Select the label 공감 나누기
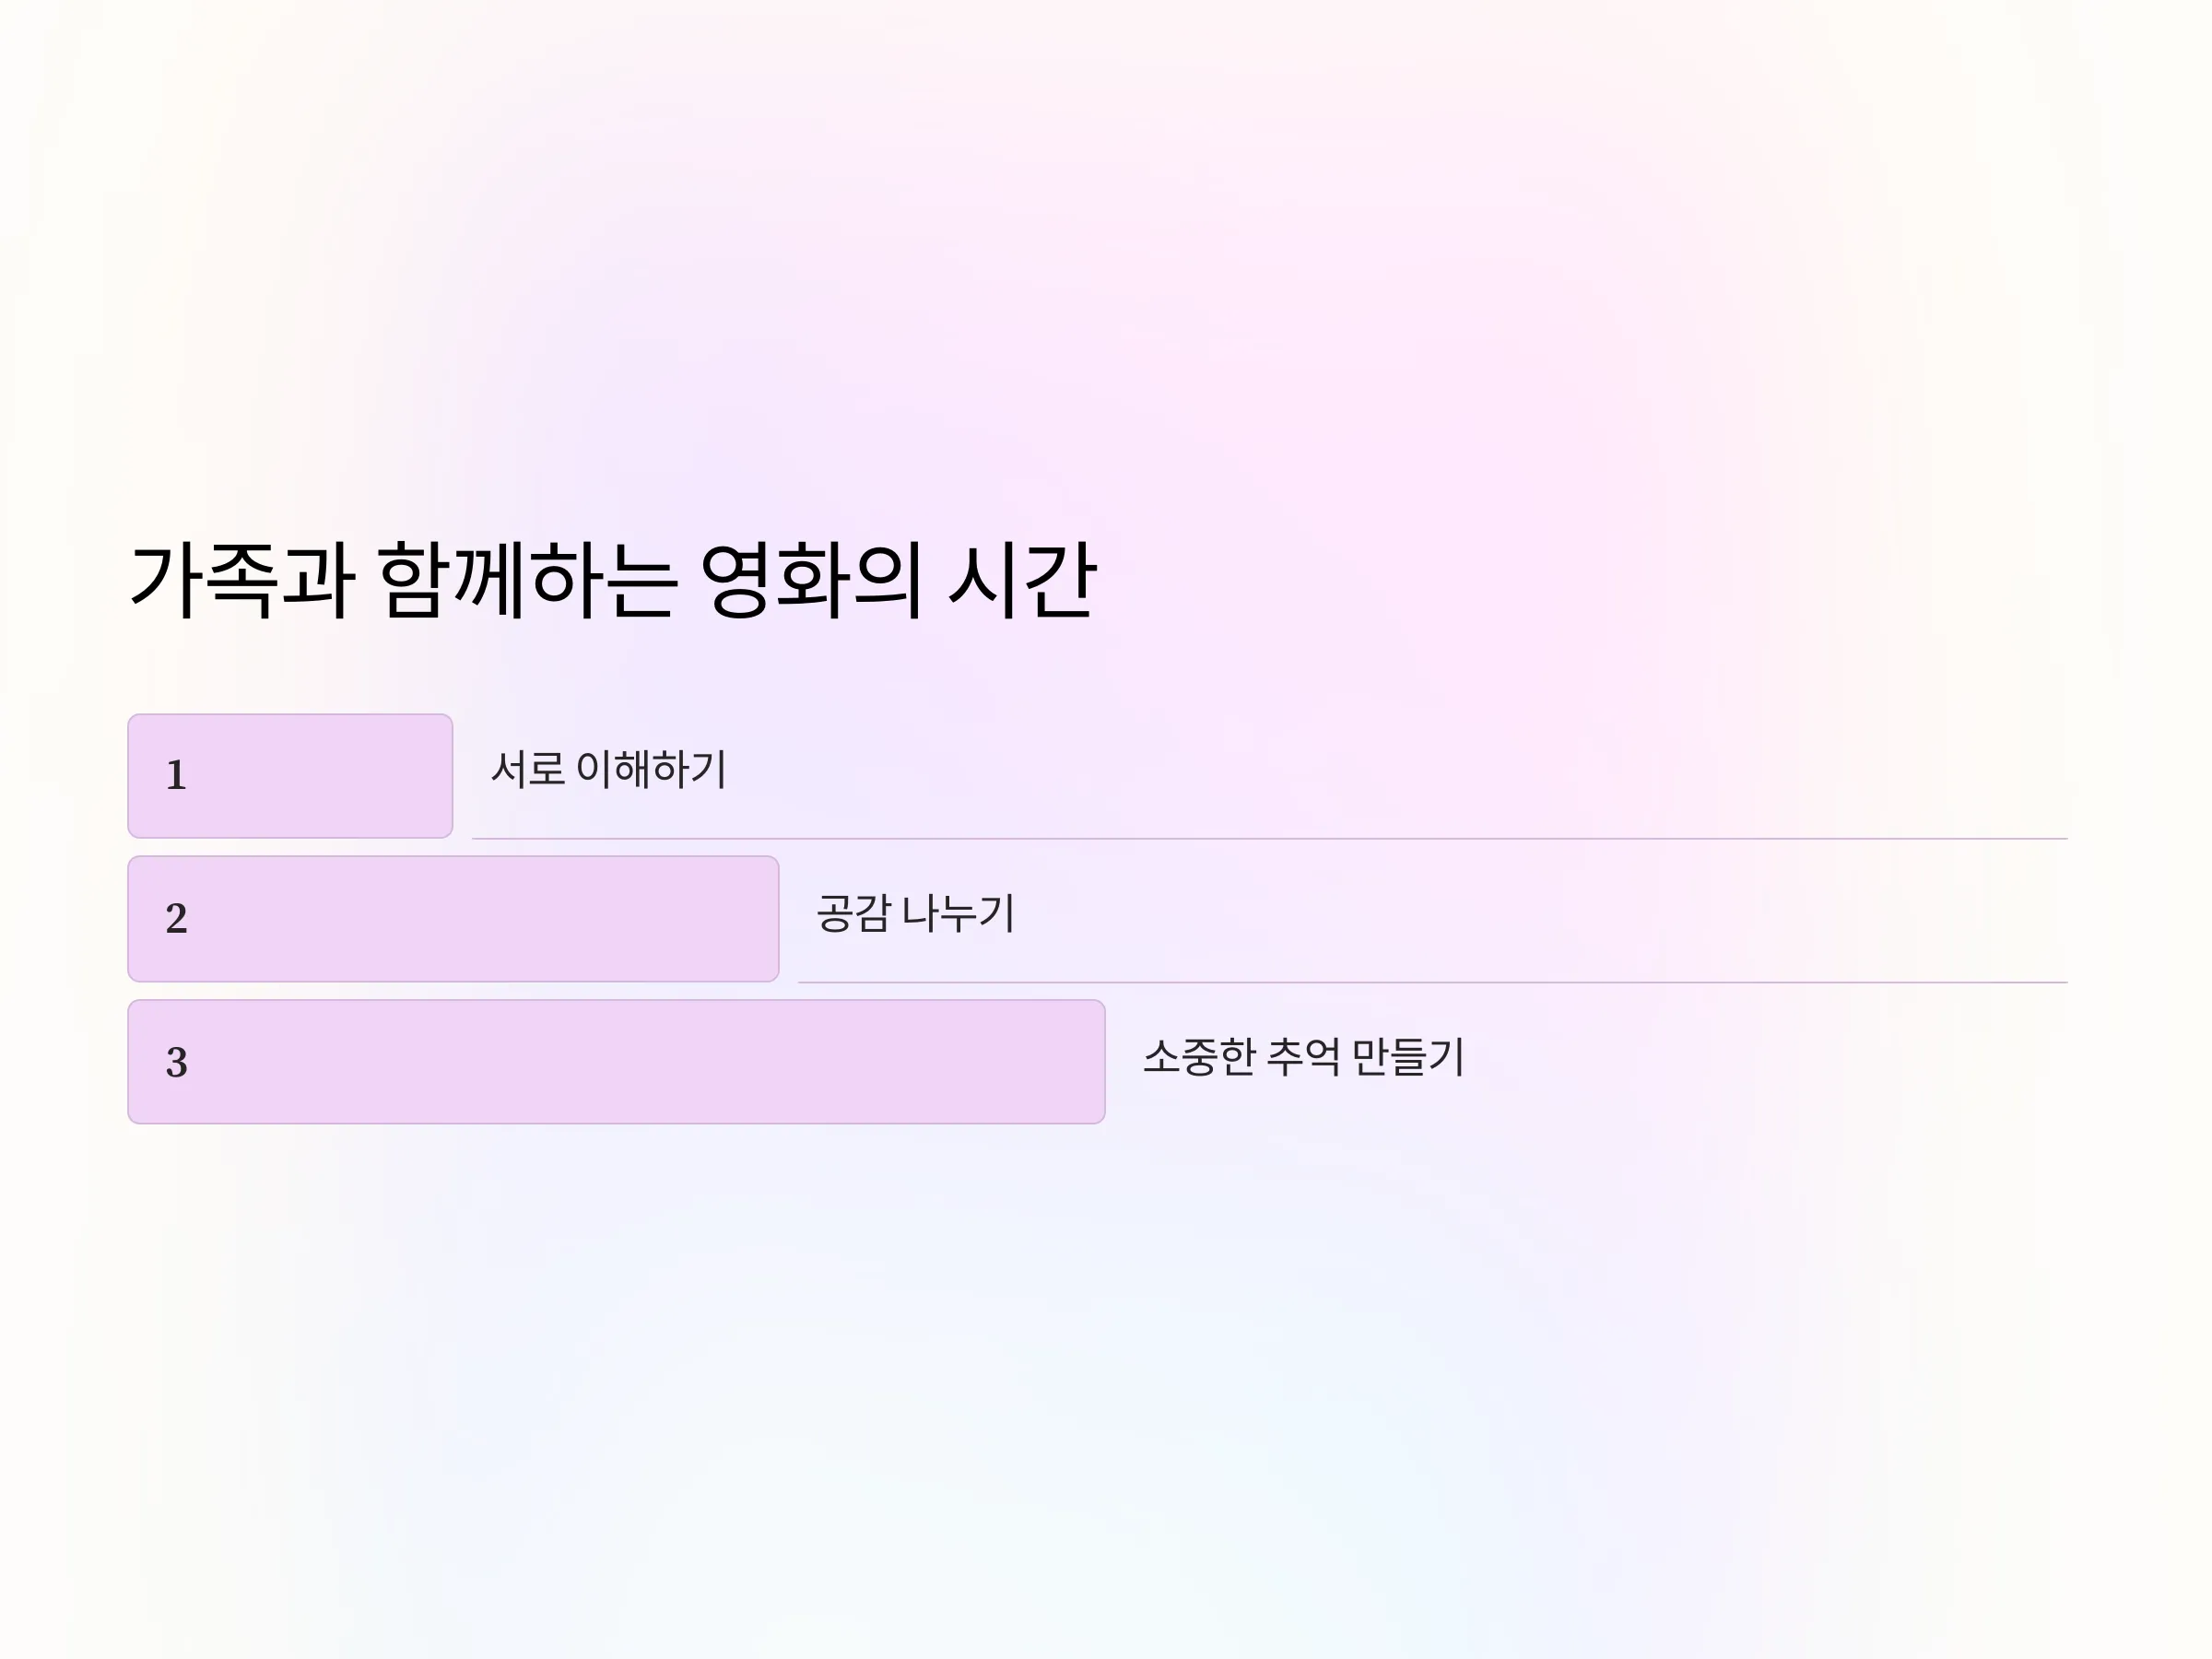This screenshot has width=2212, height=1659. (x=916, y=913)
